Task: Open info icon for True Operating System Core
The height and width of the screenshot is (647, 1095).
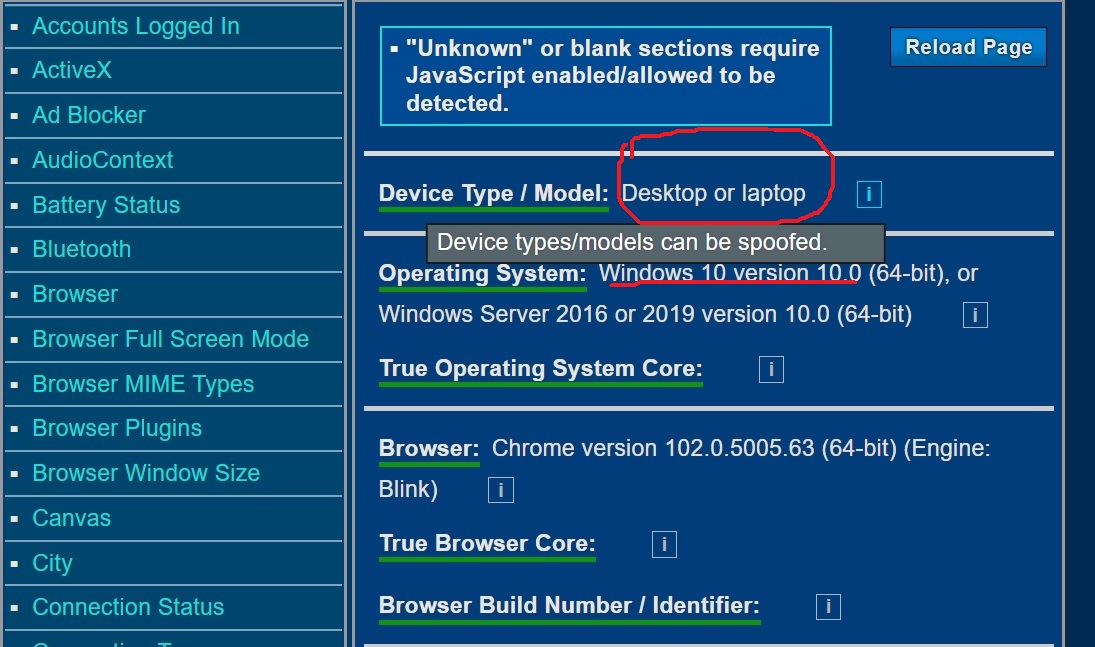Action: tap(771, 369)
